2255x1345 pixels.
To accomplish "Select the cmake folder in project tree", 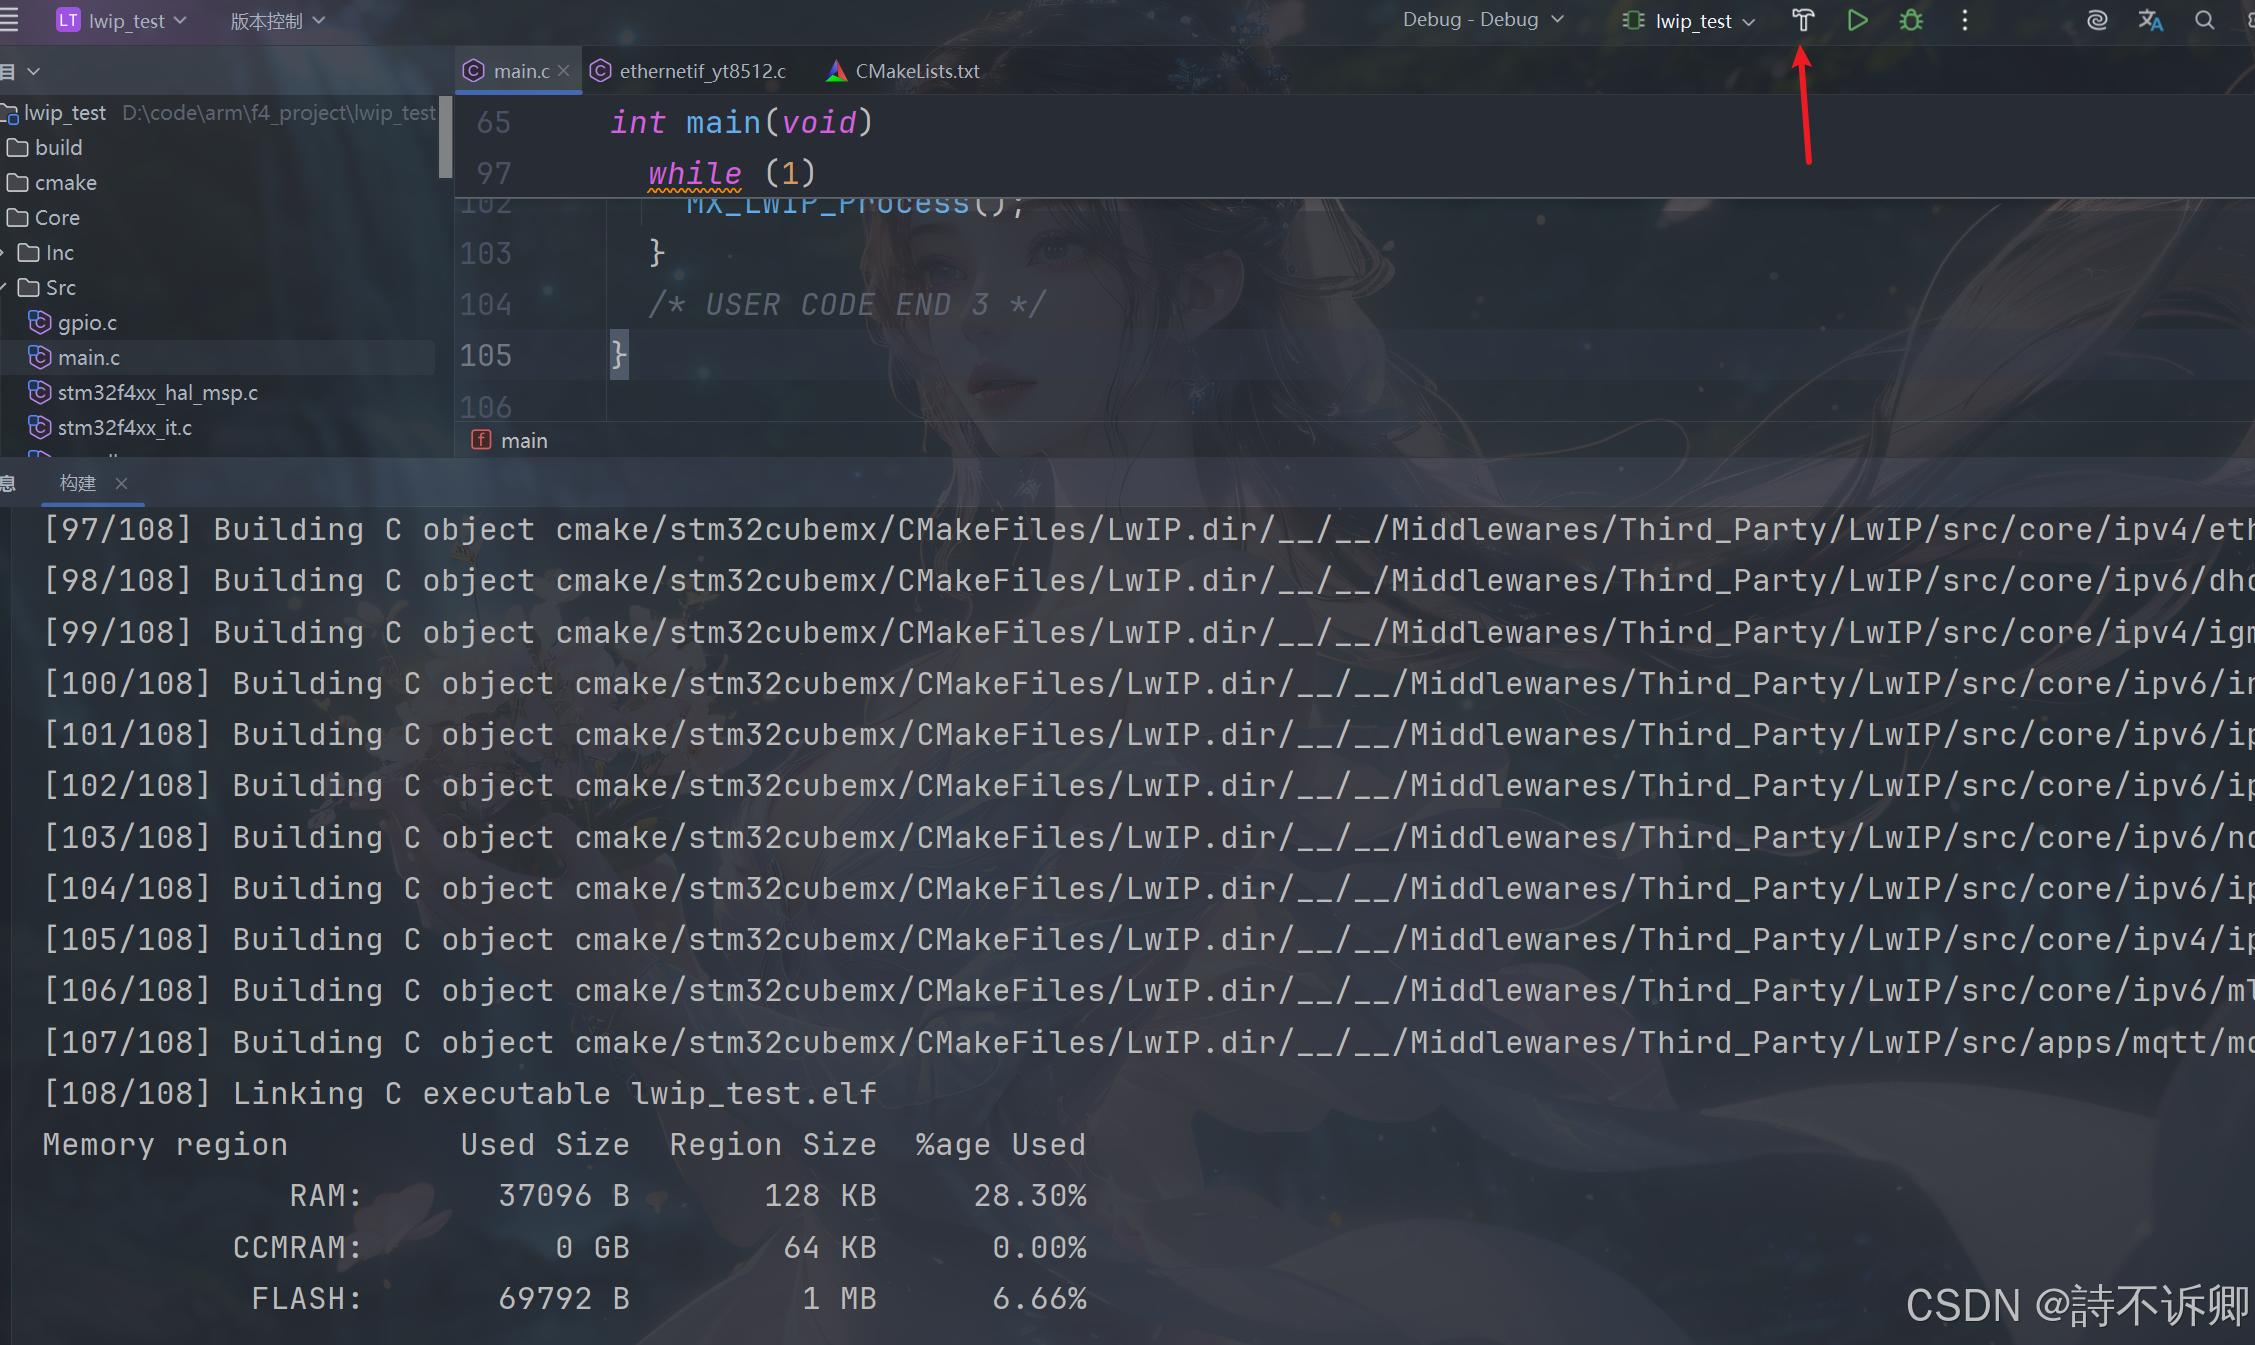I will [65, 182].
